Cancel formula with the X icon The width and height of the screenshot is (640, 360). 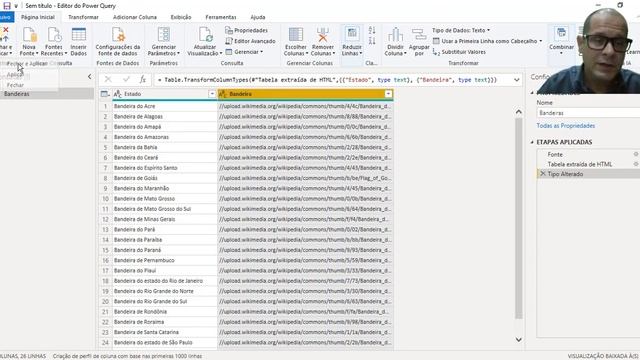(x=108, y=80)
